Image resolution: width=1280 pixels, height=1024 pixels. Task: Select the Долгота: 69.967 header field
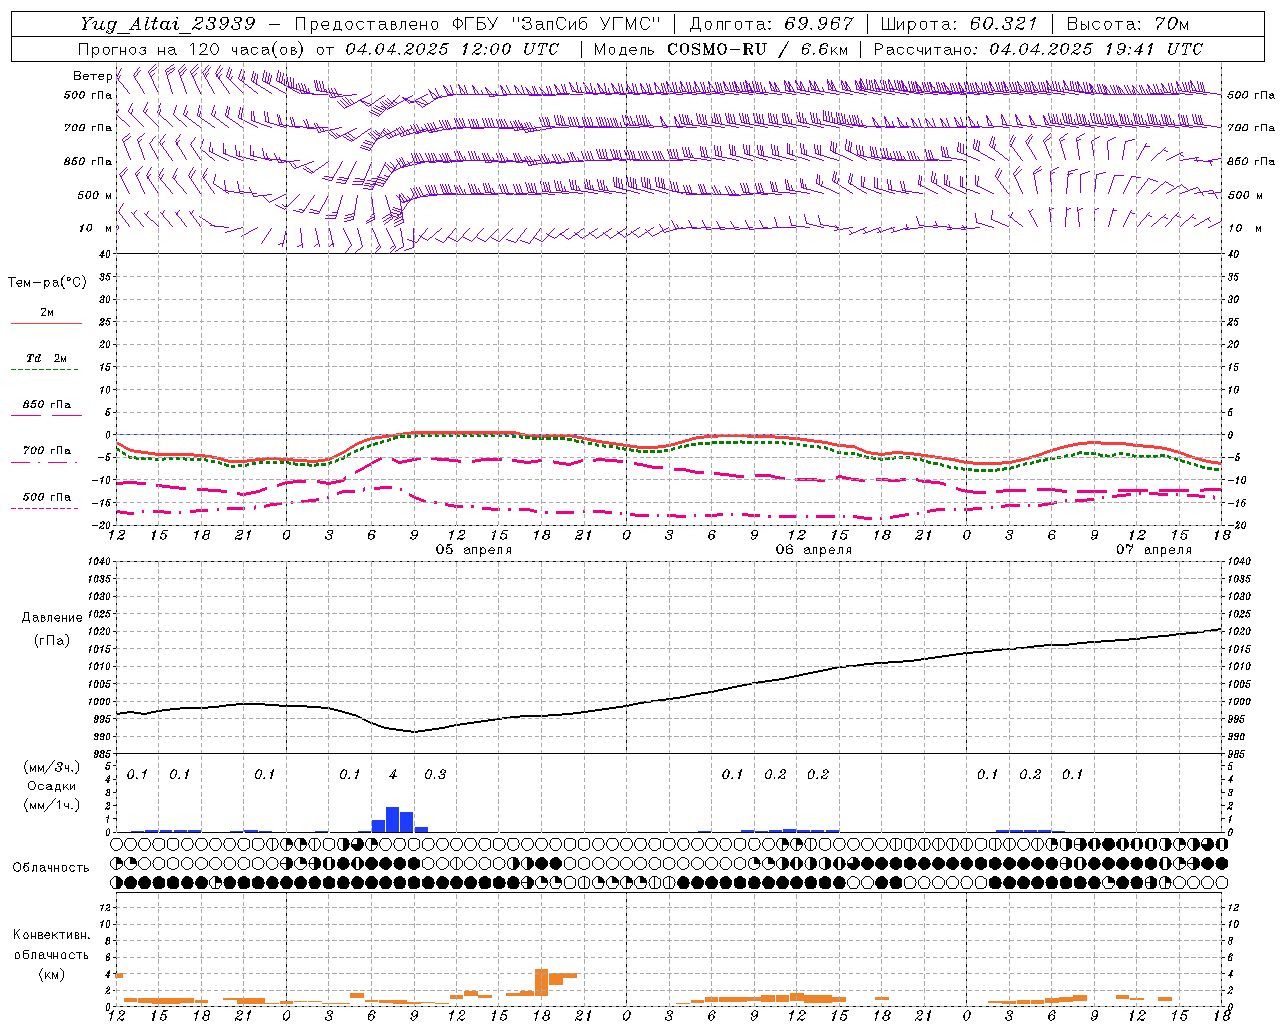772,24
